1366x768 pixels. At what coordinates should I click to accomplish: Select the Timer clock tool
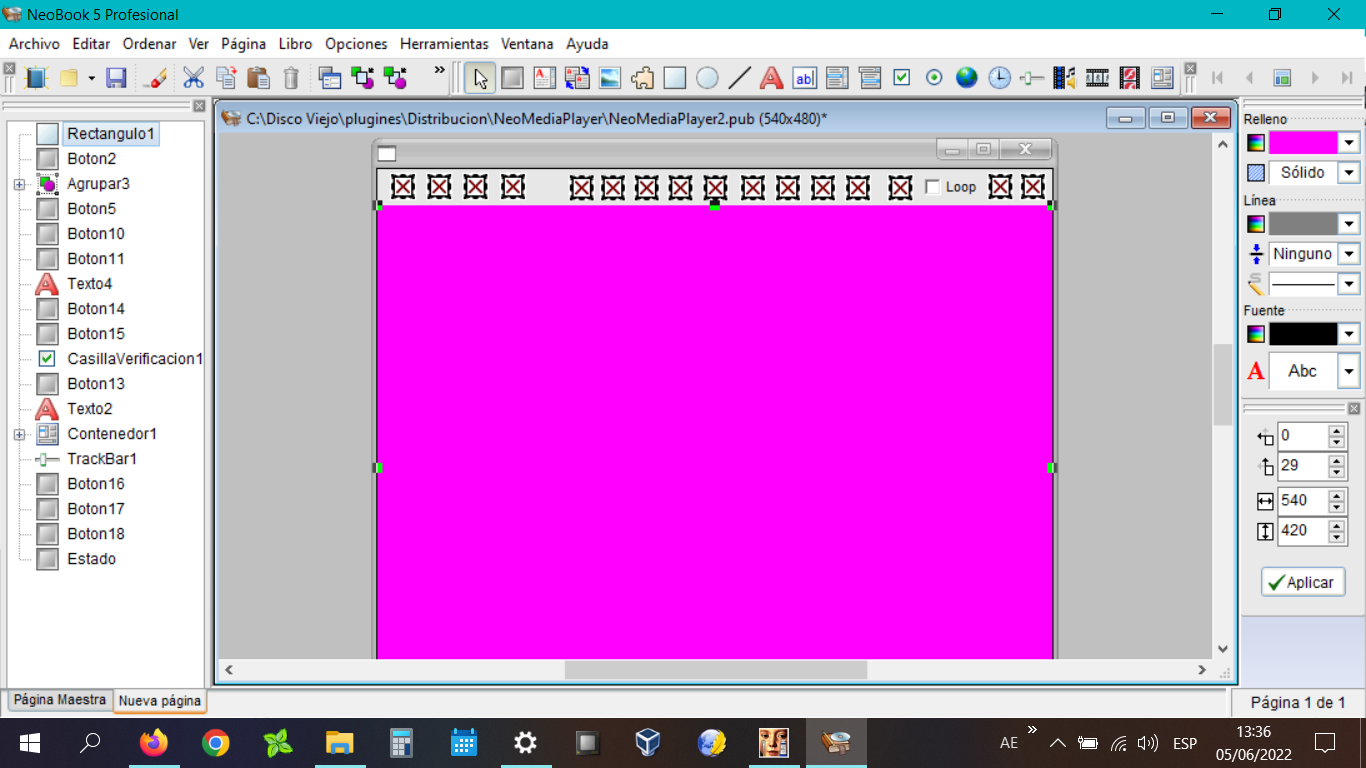[999, 78]
